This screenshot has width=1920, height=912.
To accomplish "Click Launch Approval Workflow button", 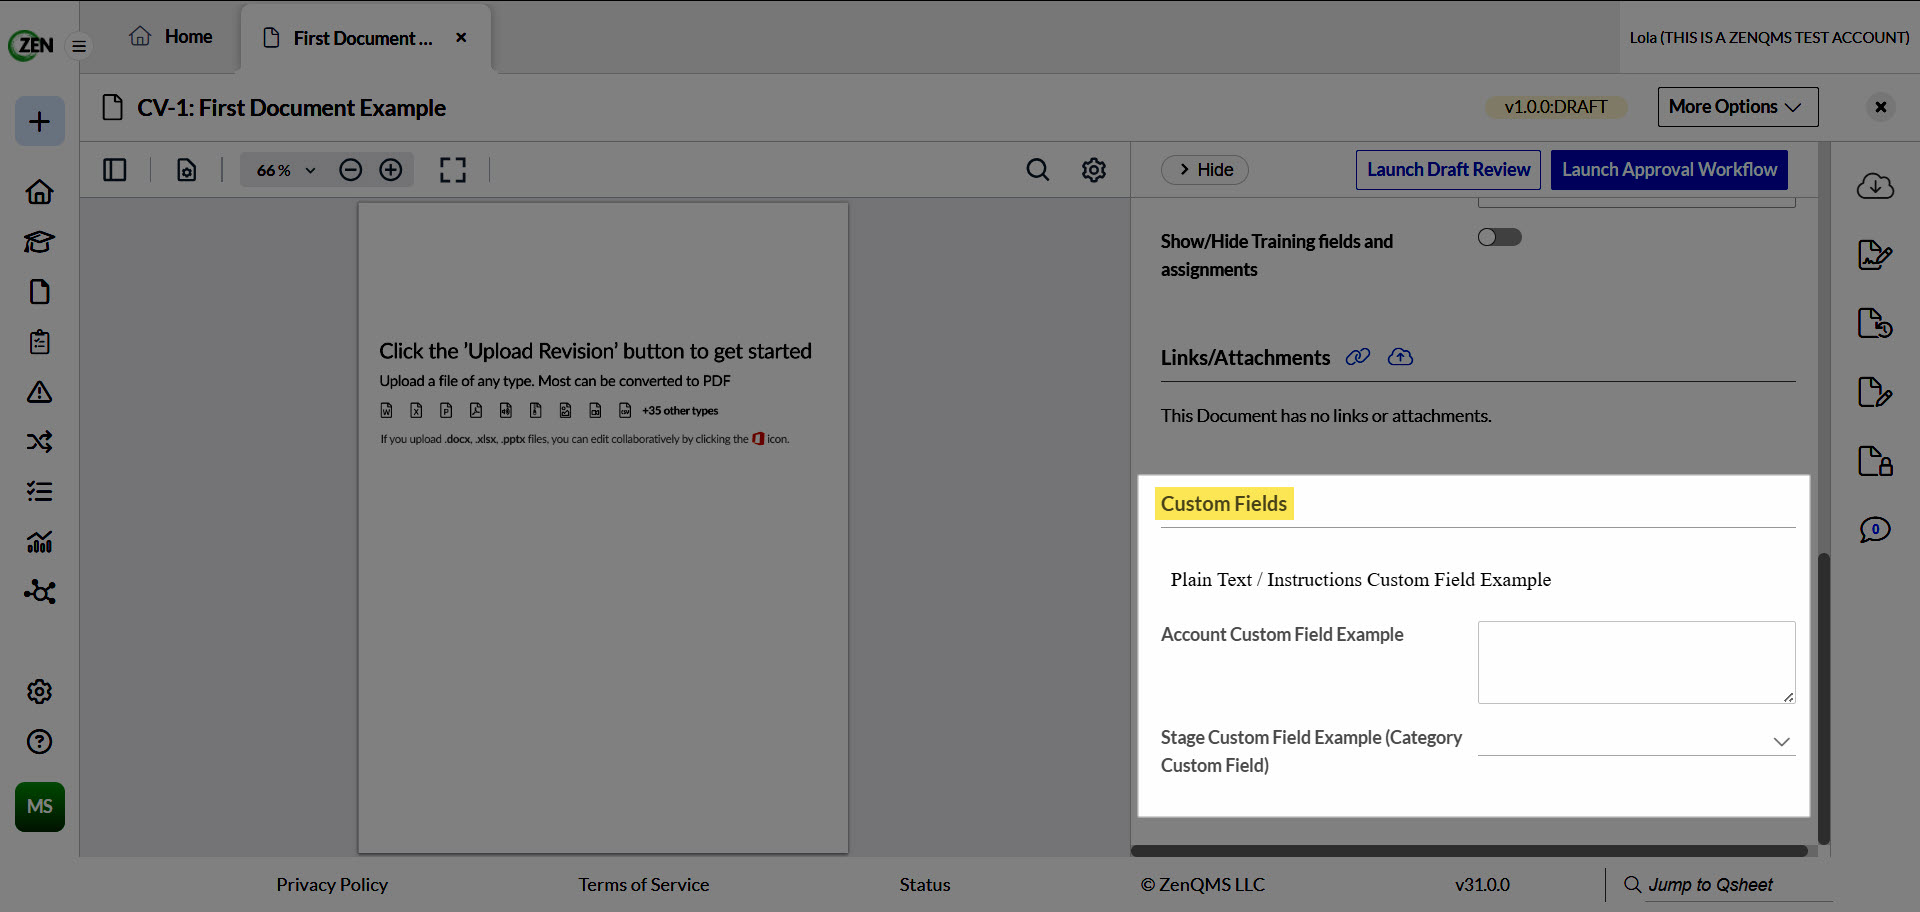I will 1669,170.
